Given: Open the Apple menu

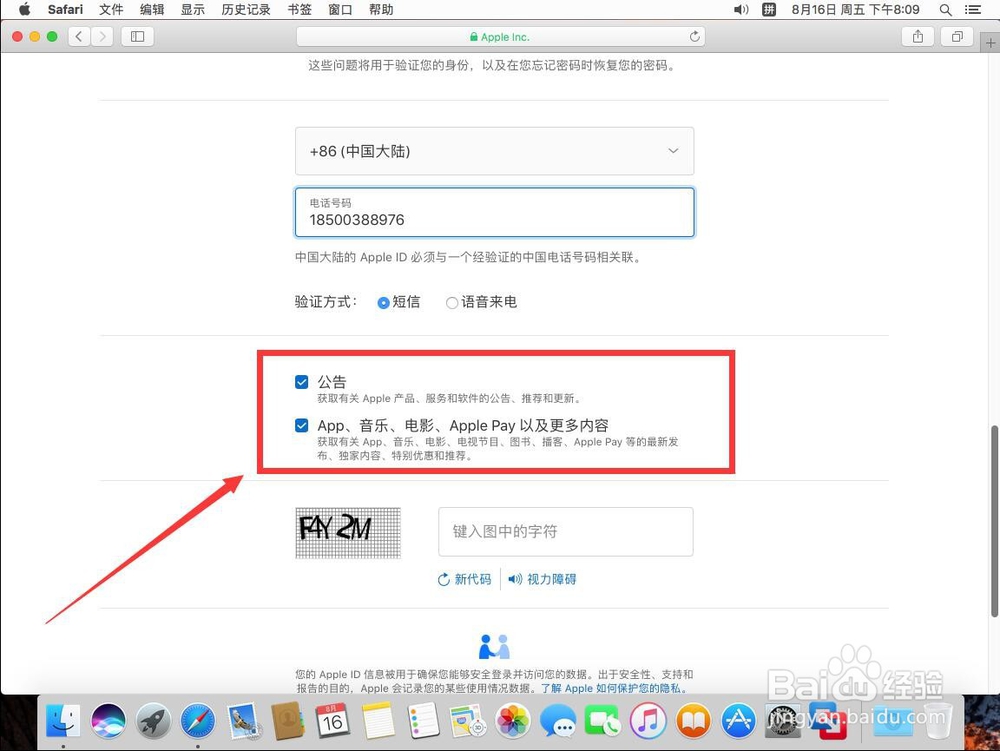Looking at the screenshot, I should pyautogui.click(x=24, y=9).
